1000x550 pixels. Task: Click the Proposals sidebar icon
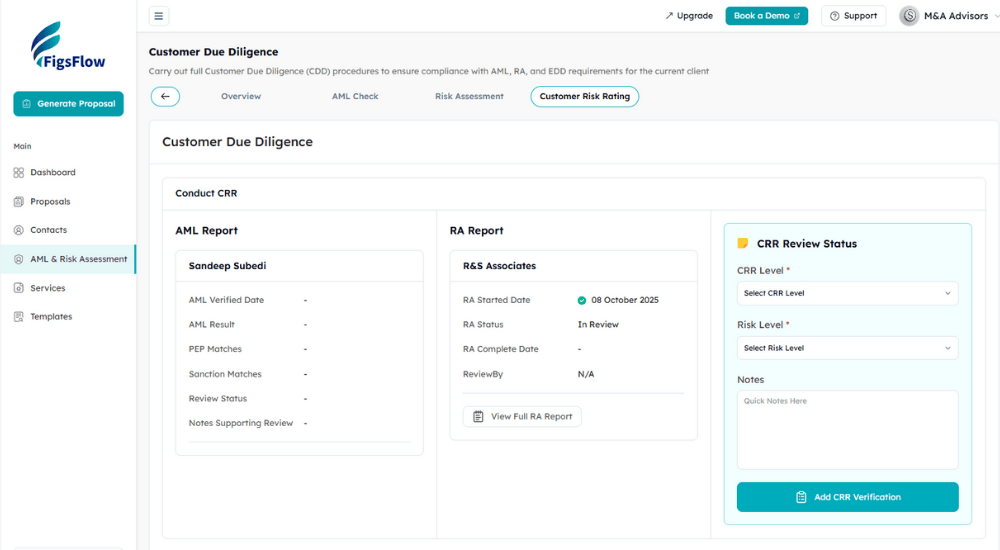(x=18, y=202)
